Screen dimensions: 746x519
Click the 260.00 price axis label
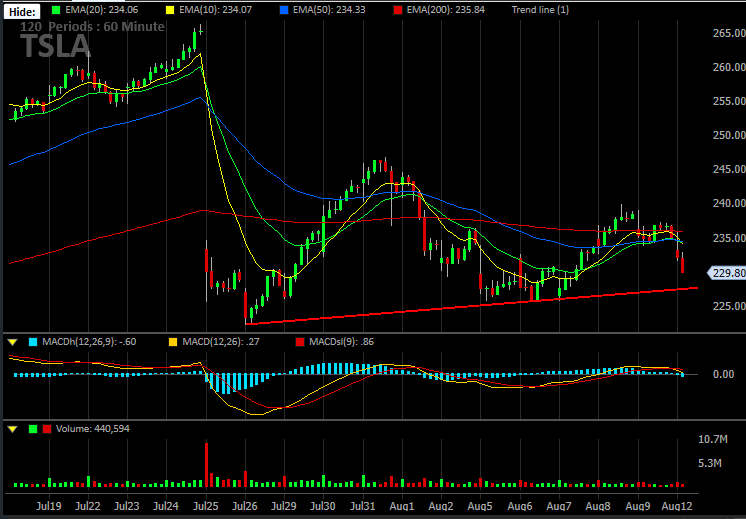728,67
